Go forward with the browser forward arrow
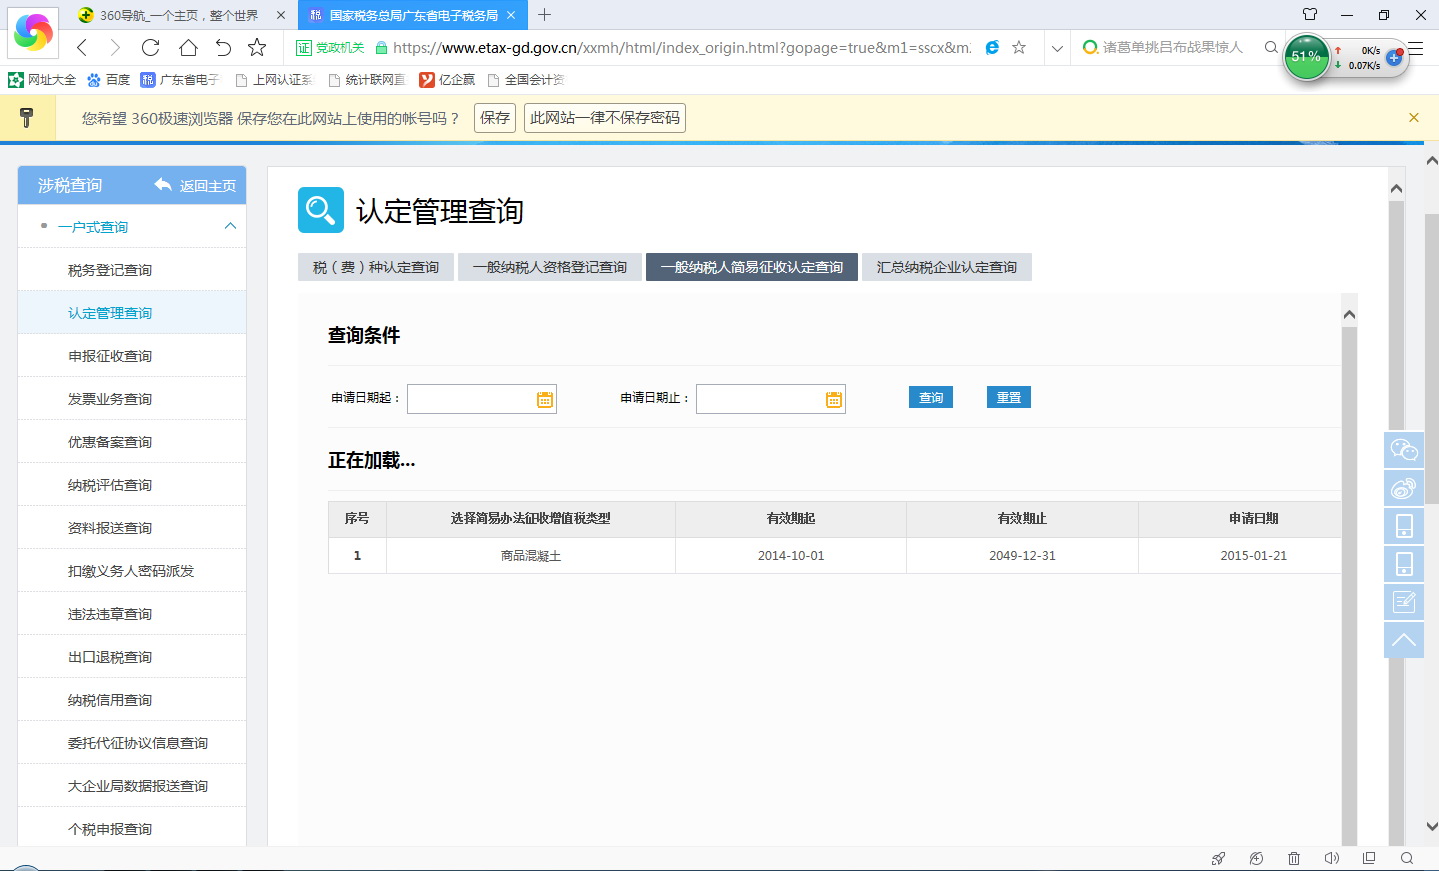This screenshot has height=871, width=1439. click(x=115, y=47)
